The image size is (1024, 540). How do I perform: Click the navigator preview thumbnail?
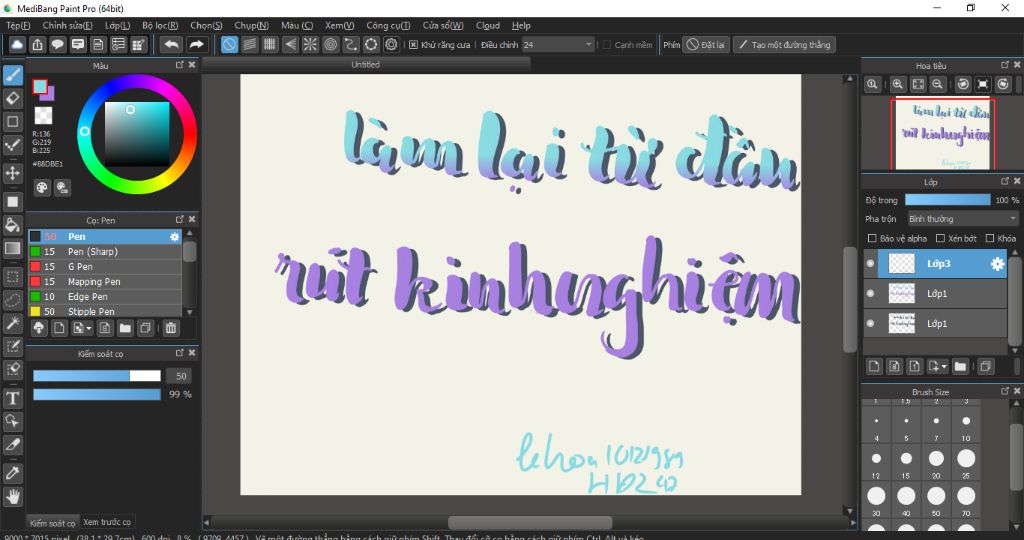942,134
